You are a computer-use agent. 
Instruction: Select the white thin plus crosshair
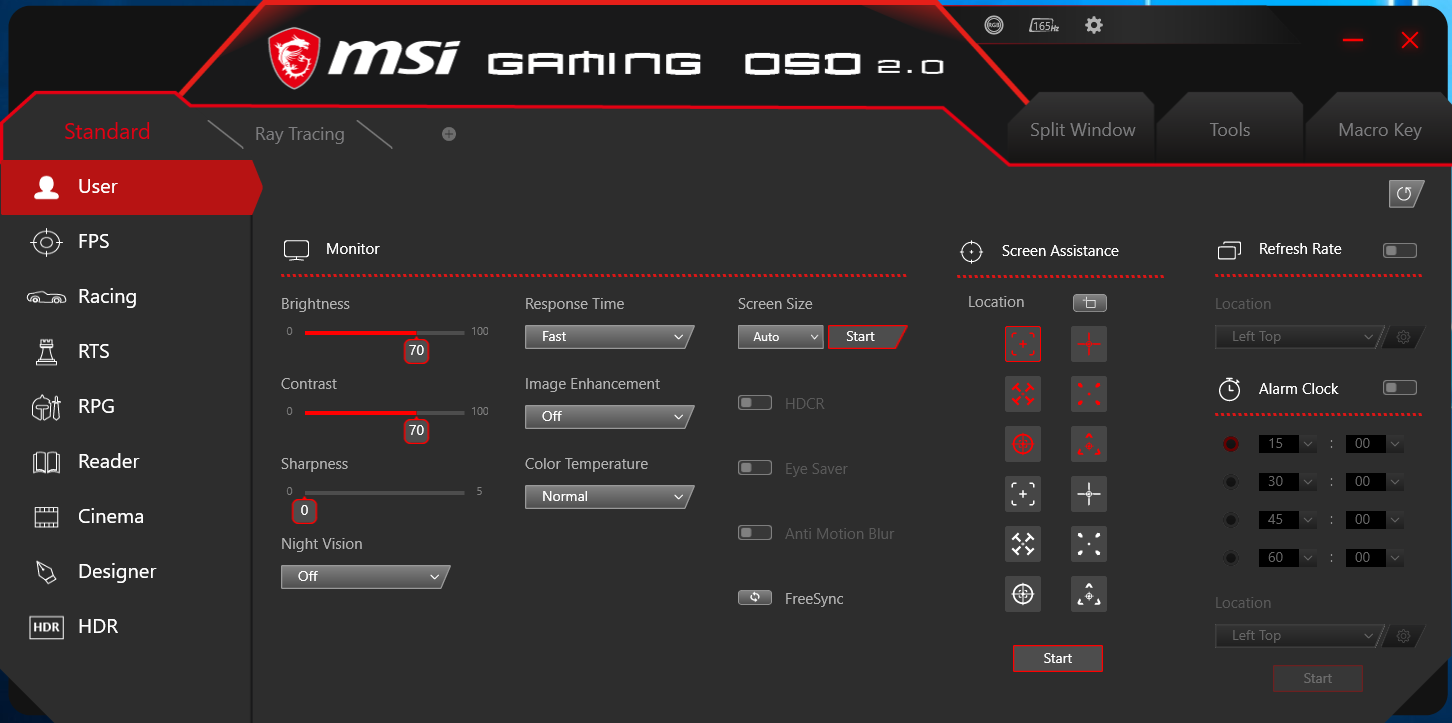[x=1089, y=494]
